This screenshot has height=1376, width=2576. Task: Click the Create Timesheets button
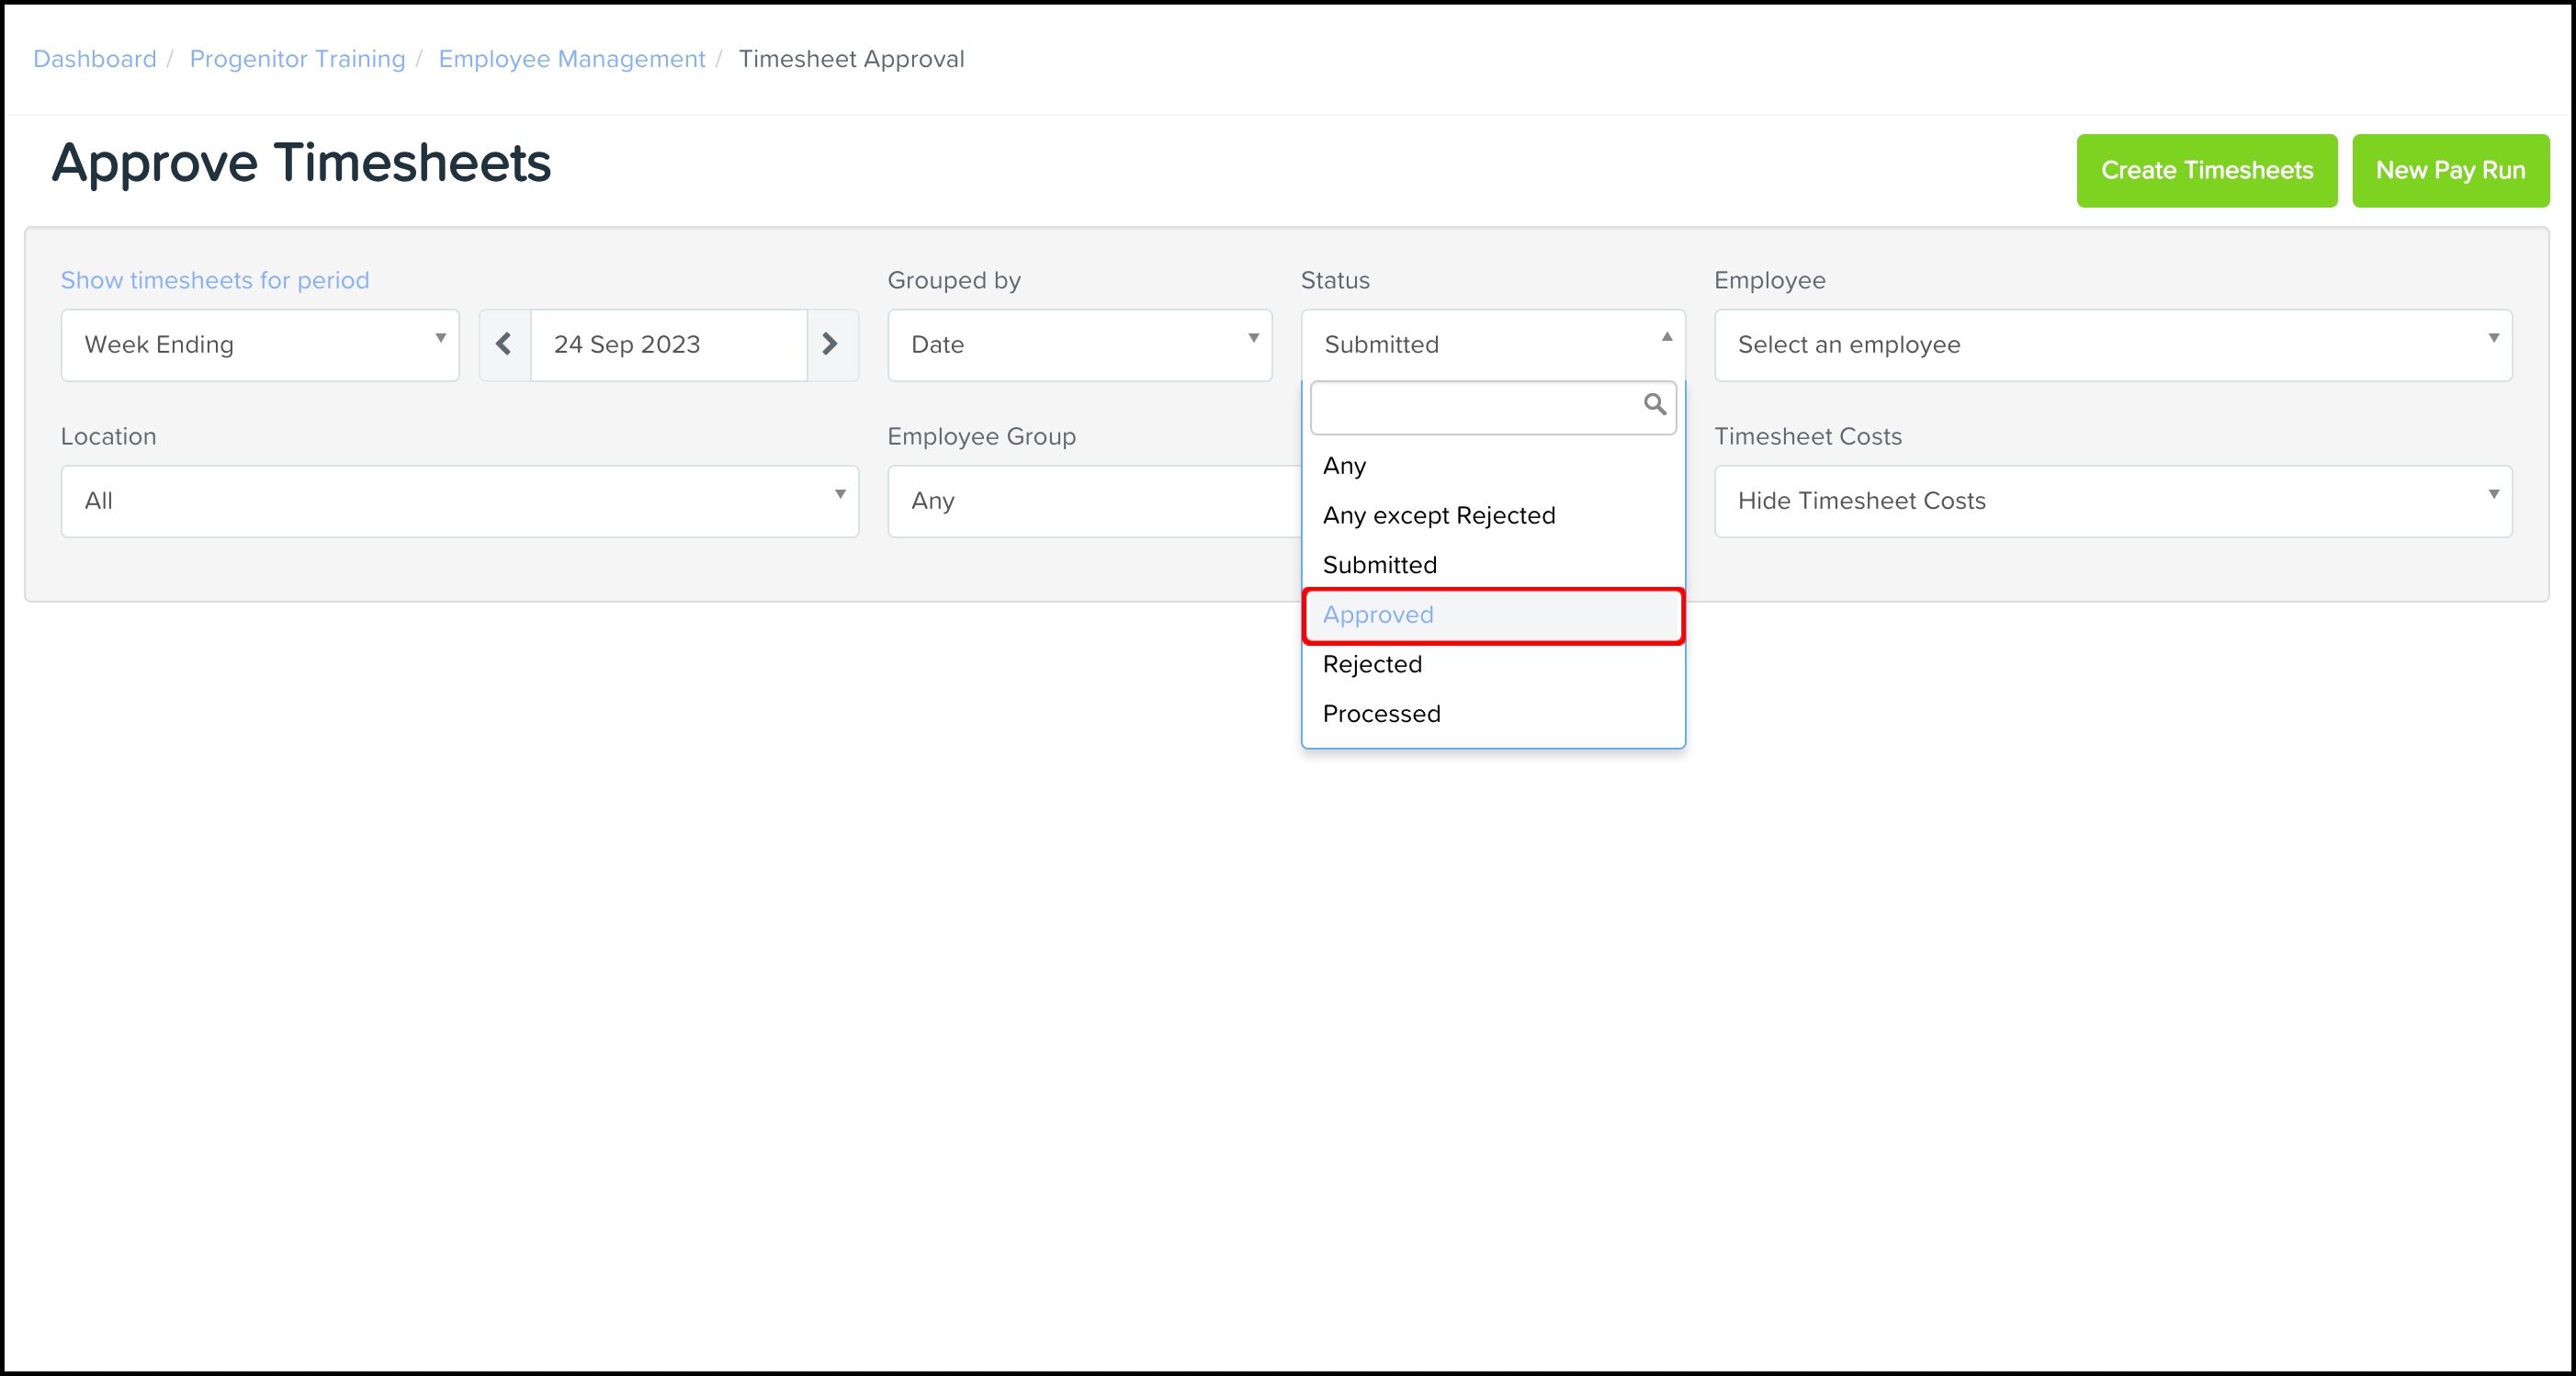coord(2206,171)
